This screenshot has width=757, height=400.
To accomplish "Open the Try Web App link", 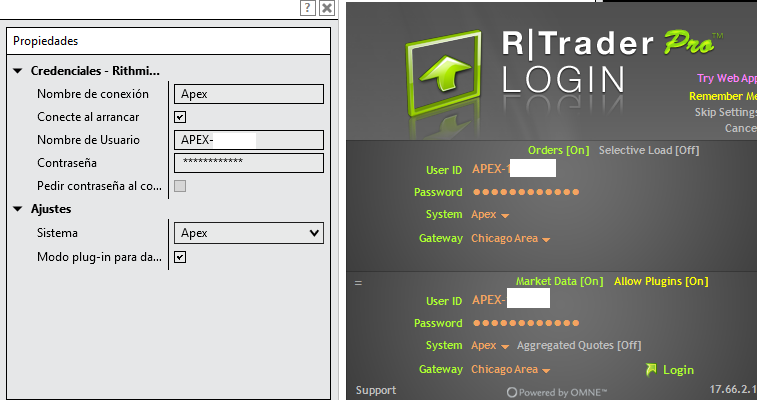I will coord(727,78).
